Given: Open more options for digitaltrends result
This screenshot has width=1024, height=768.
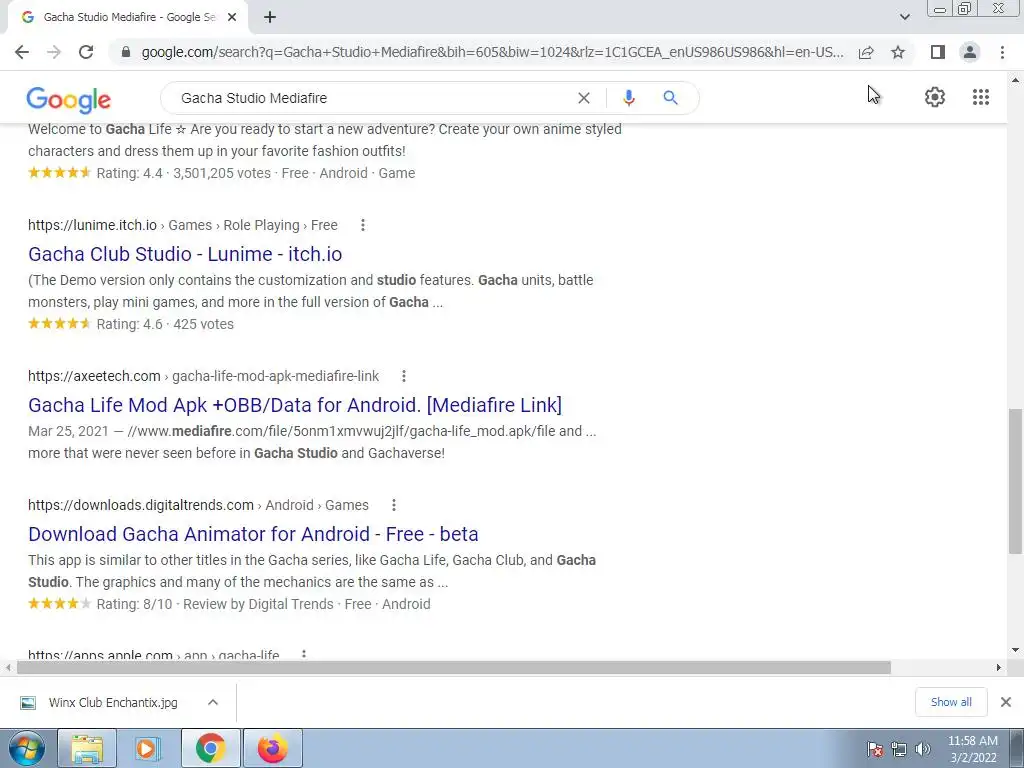Looking at the screenshot, I should (393, 505).
